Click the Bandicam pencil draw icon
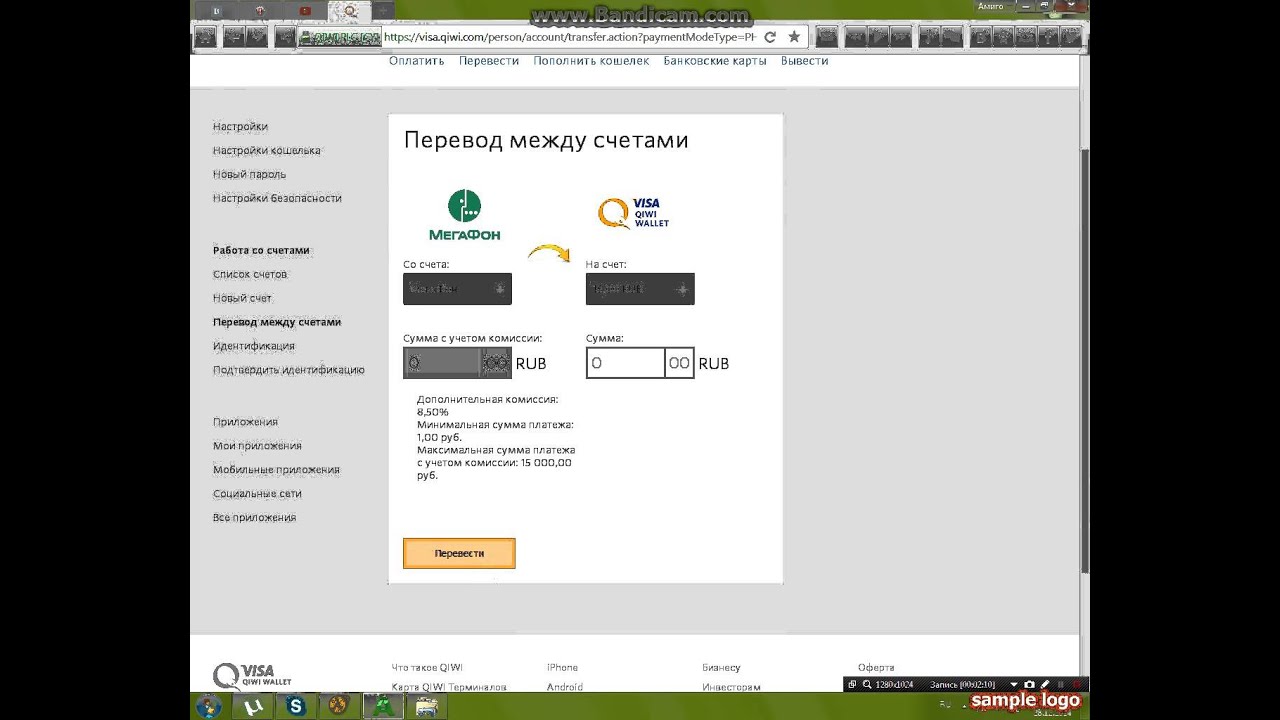The image size is (1280, 720). tap(1045, 684)
